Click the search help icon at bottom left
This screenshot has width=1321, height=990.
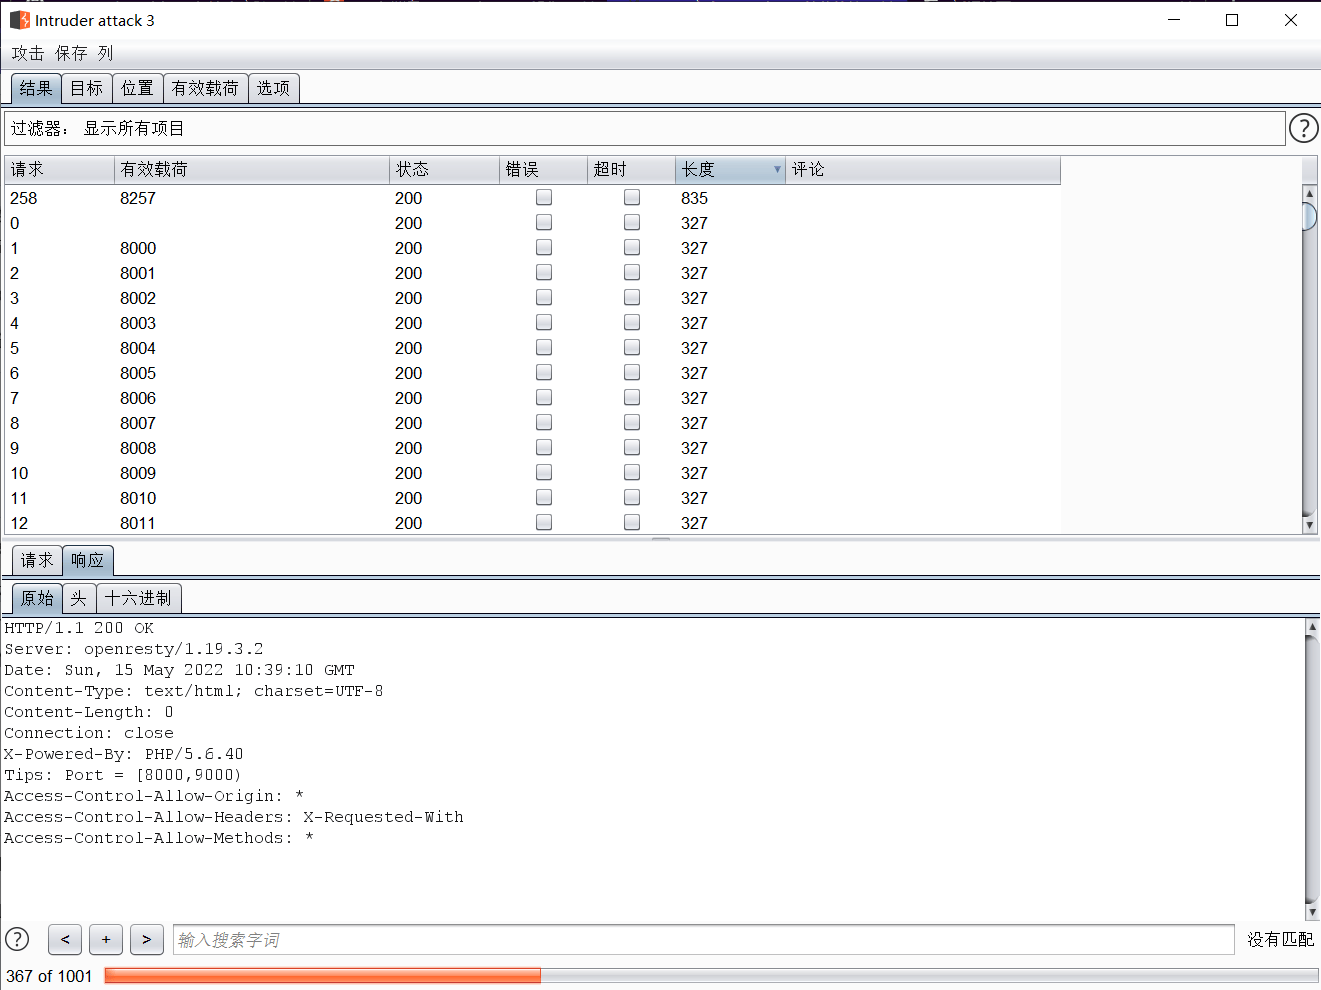click(x=17, y=939)
